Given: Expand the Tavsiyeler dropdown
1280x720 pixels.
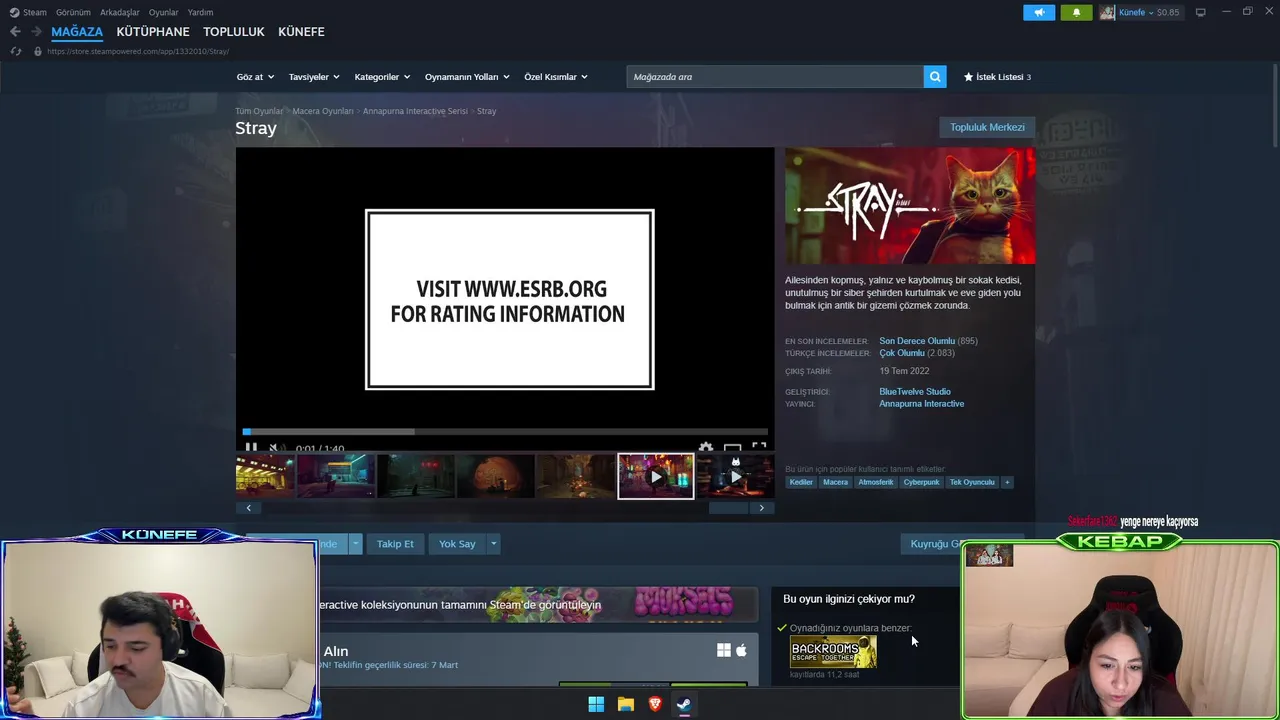Looking at the screenshot, I should (314, 77).
